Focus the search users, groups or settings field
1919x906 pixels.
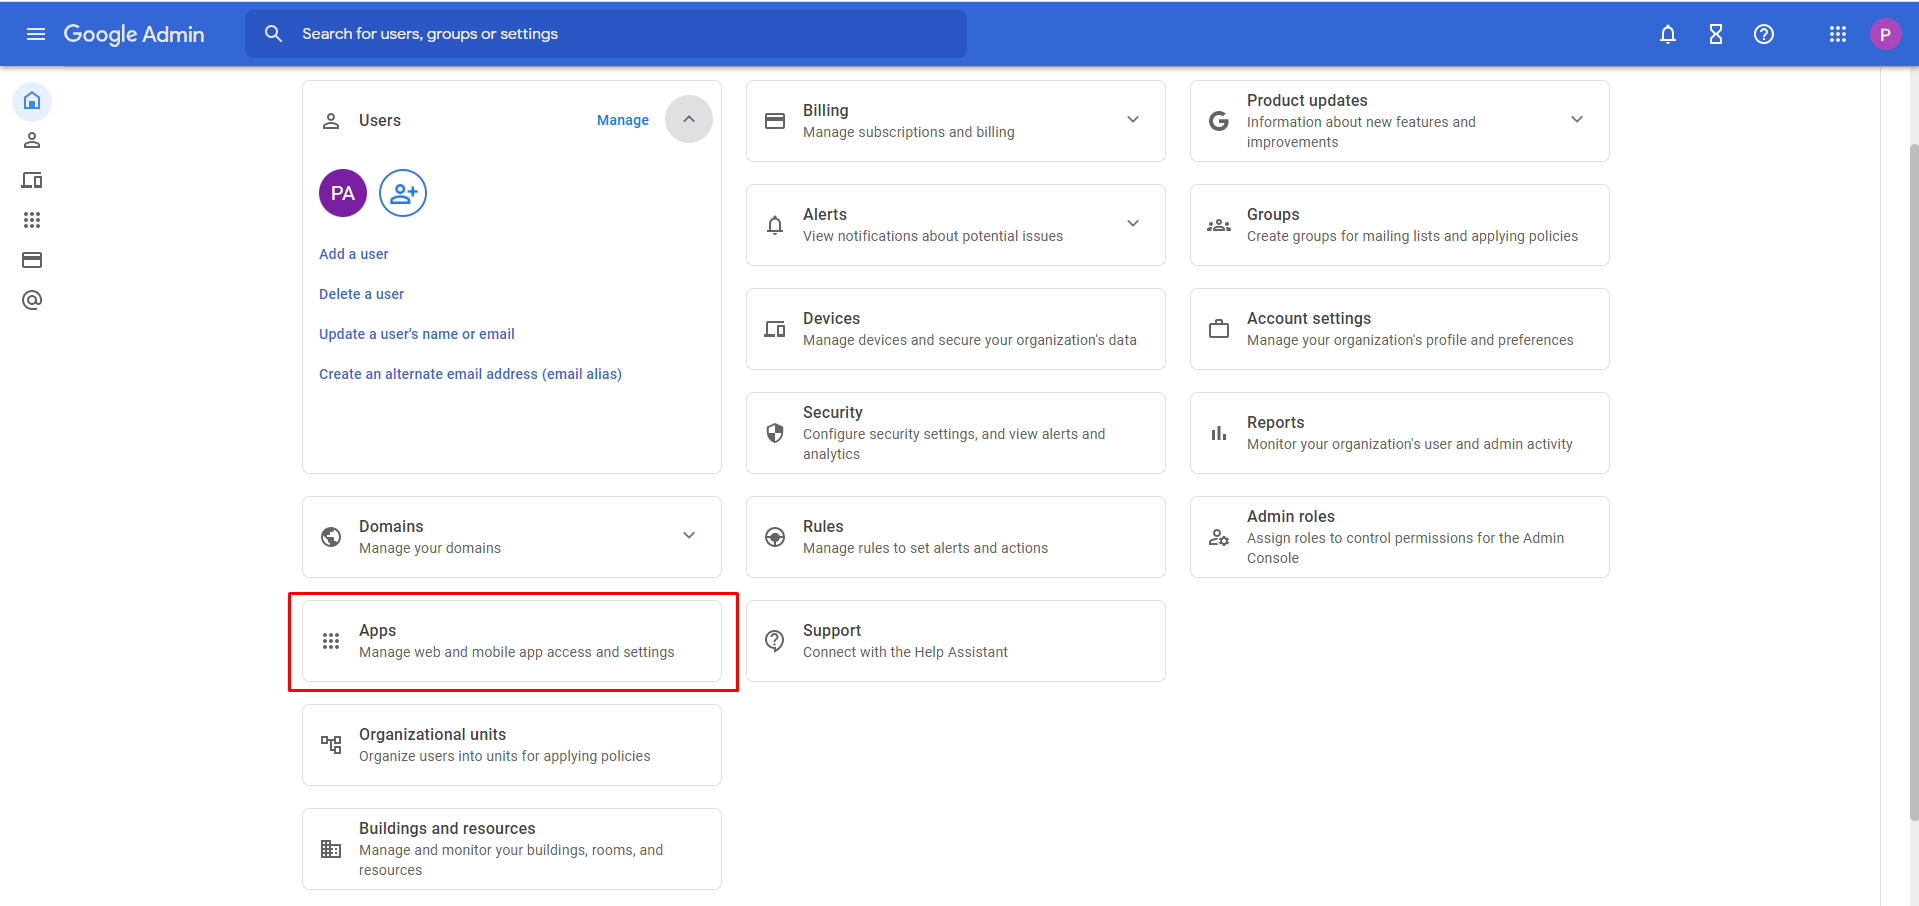(606, 34)
